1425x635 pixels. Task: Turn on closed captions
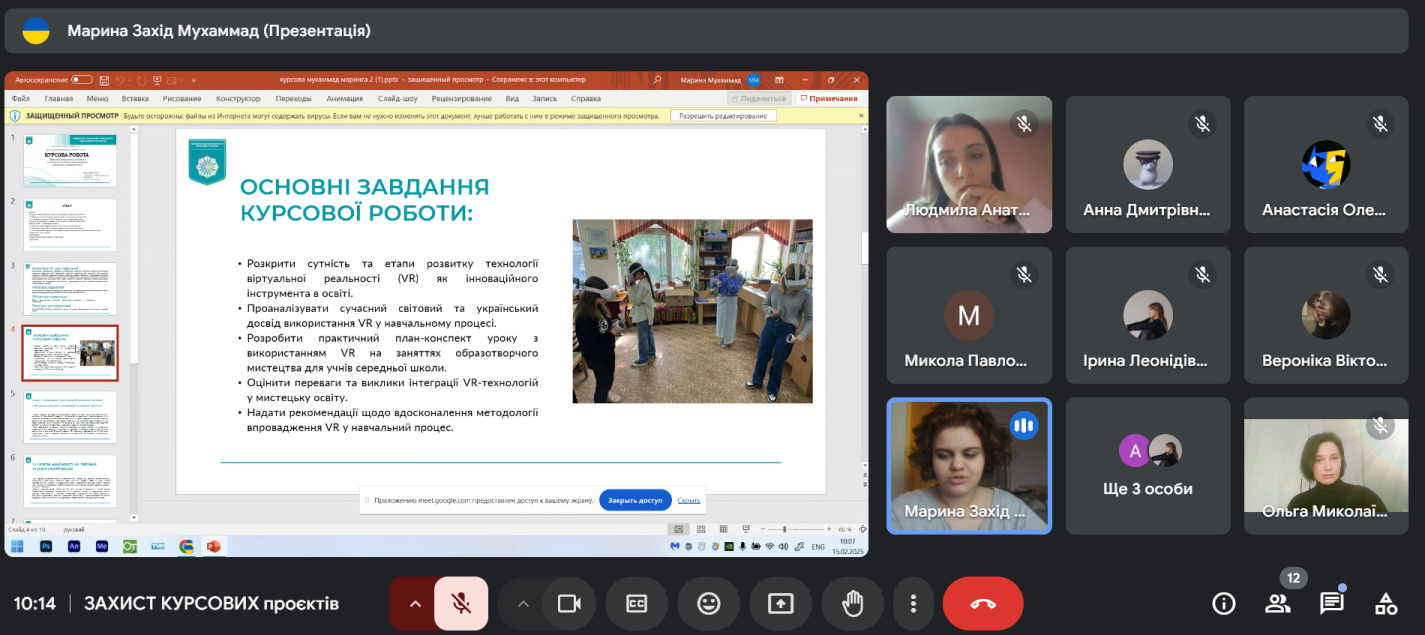pos(637,604)
